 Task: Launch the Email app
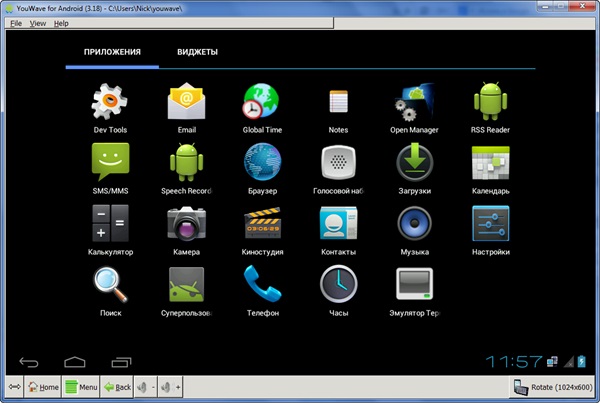point(186,102)
